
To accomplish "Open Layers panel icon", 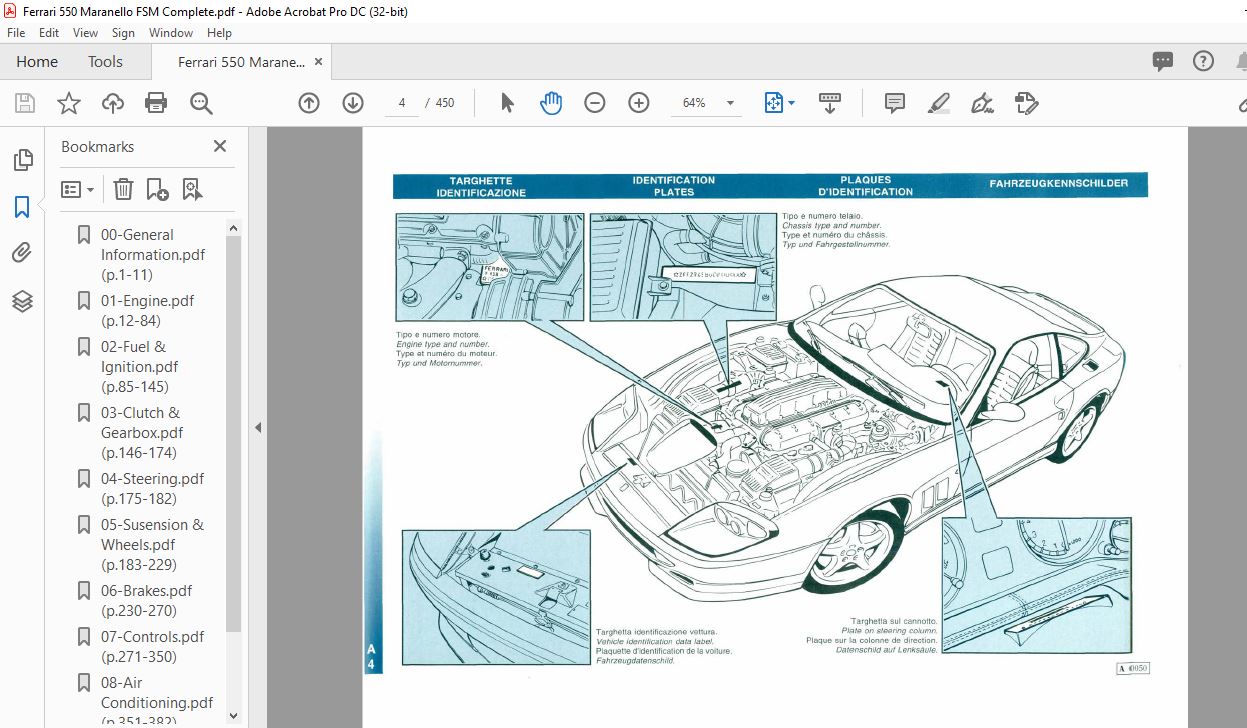I will 22,300.
